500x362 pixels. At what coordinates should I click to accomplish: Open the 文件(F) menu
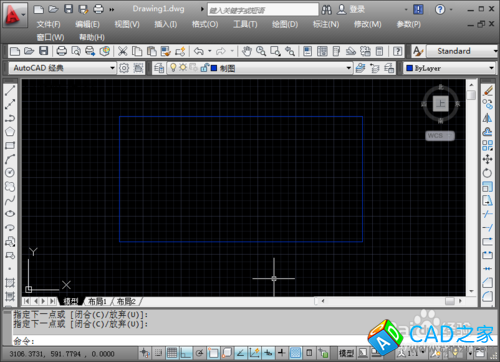click(x=48, y=24)
